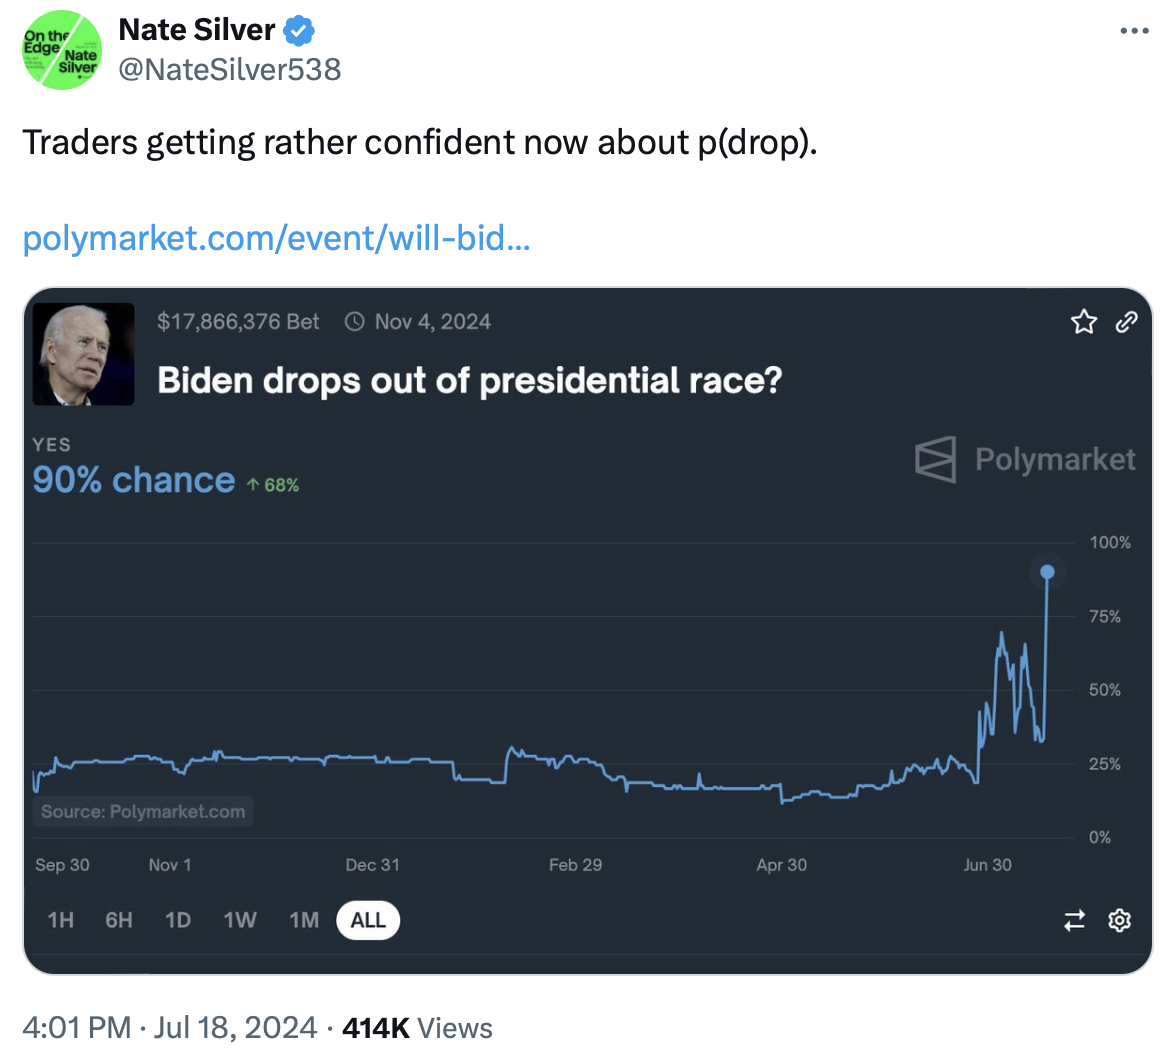Open the polymarket.com event link
The height and width of the screenshot is (1054, 1168).
(x=276, y=239)
